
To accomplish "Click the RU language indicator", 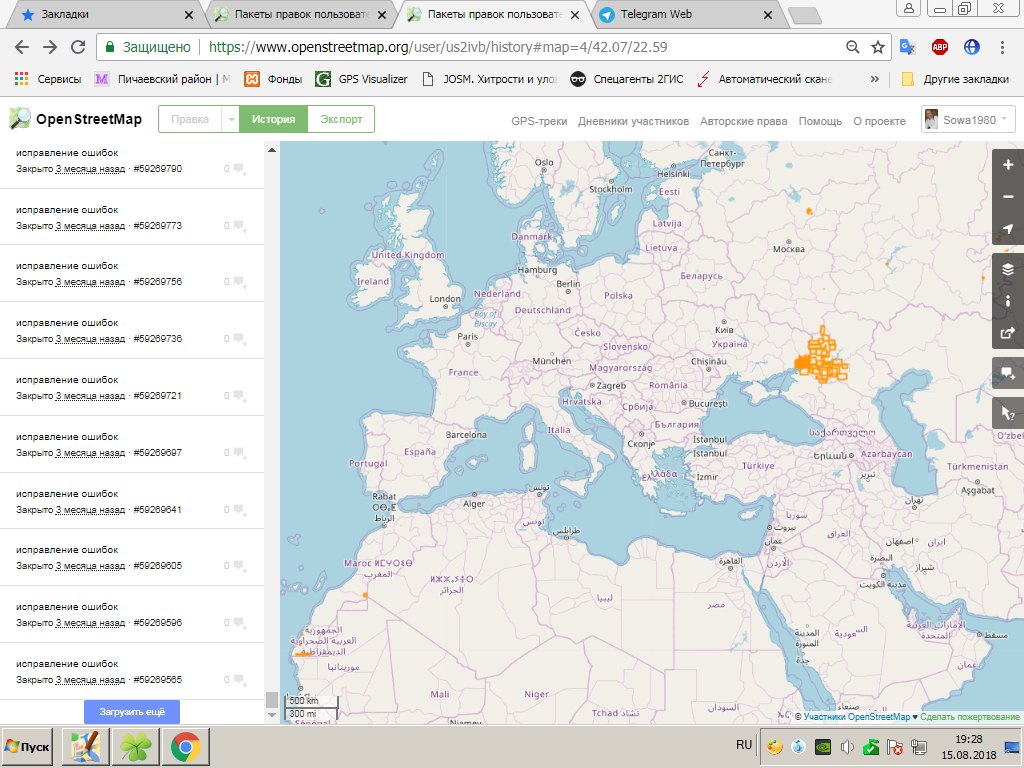I will click(x=744, y=745).
